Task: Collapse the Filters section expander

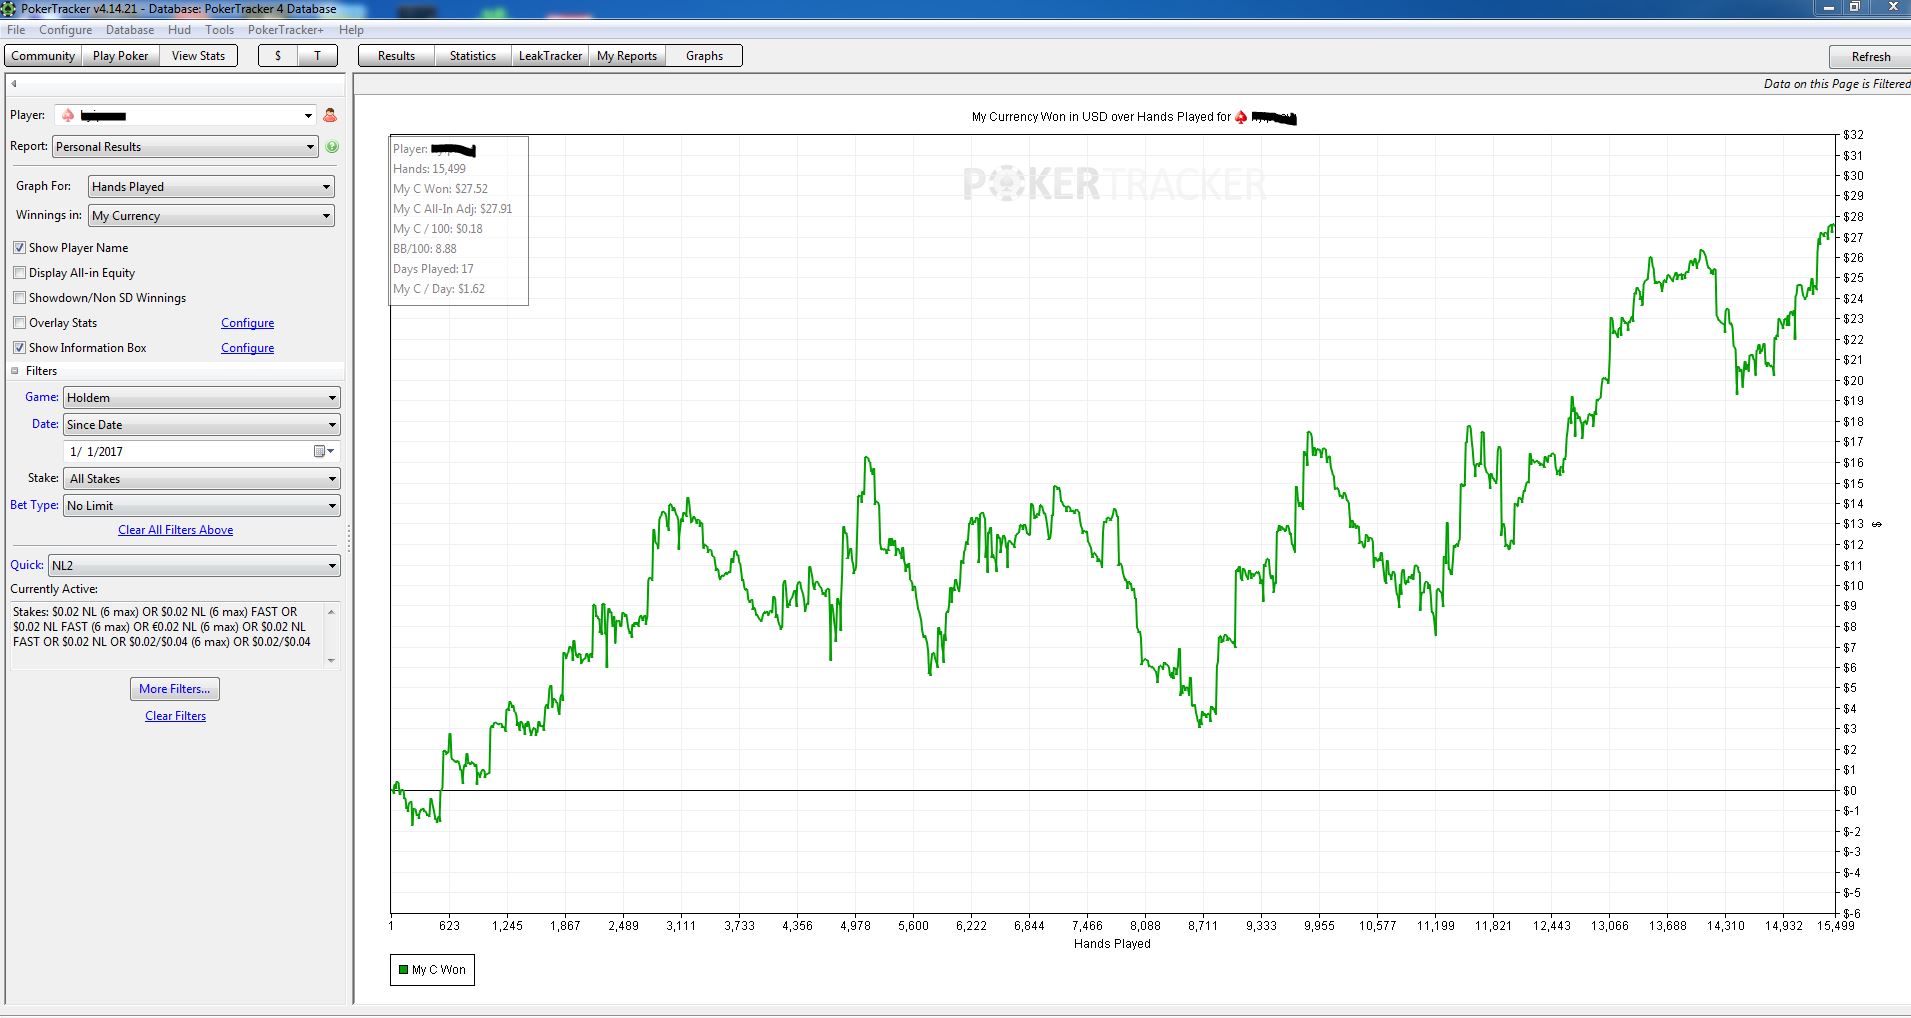Action: click(x=15, y=371)
